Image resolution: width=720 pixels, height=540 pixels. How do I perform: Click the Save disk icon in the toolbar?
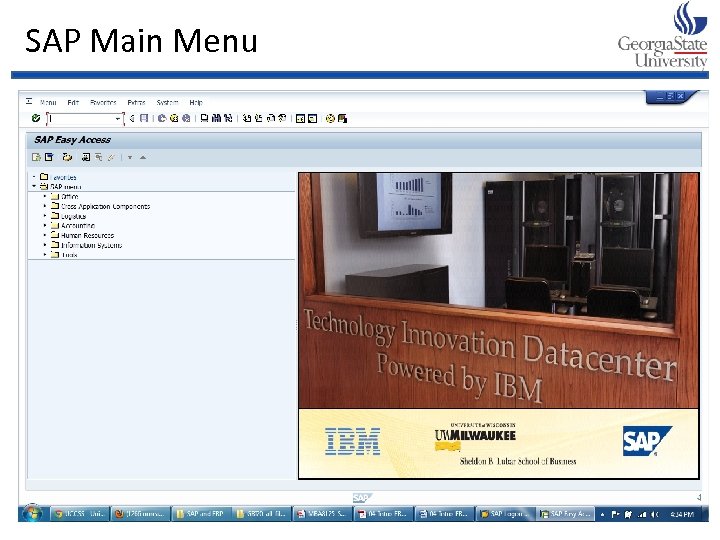coord(144,118)
